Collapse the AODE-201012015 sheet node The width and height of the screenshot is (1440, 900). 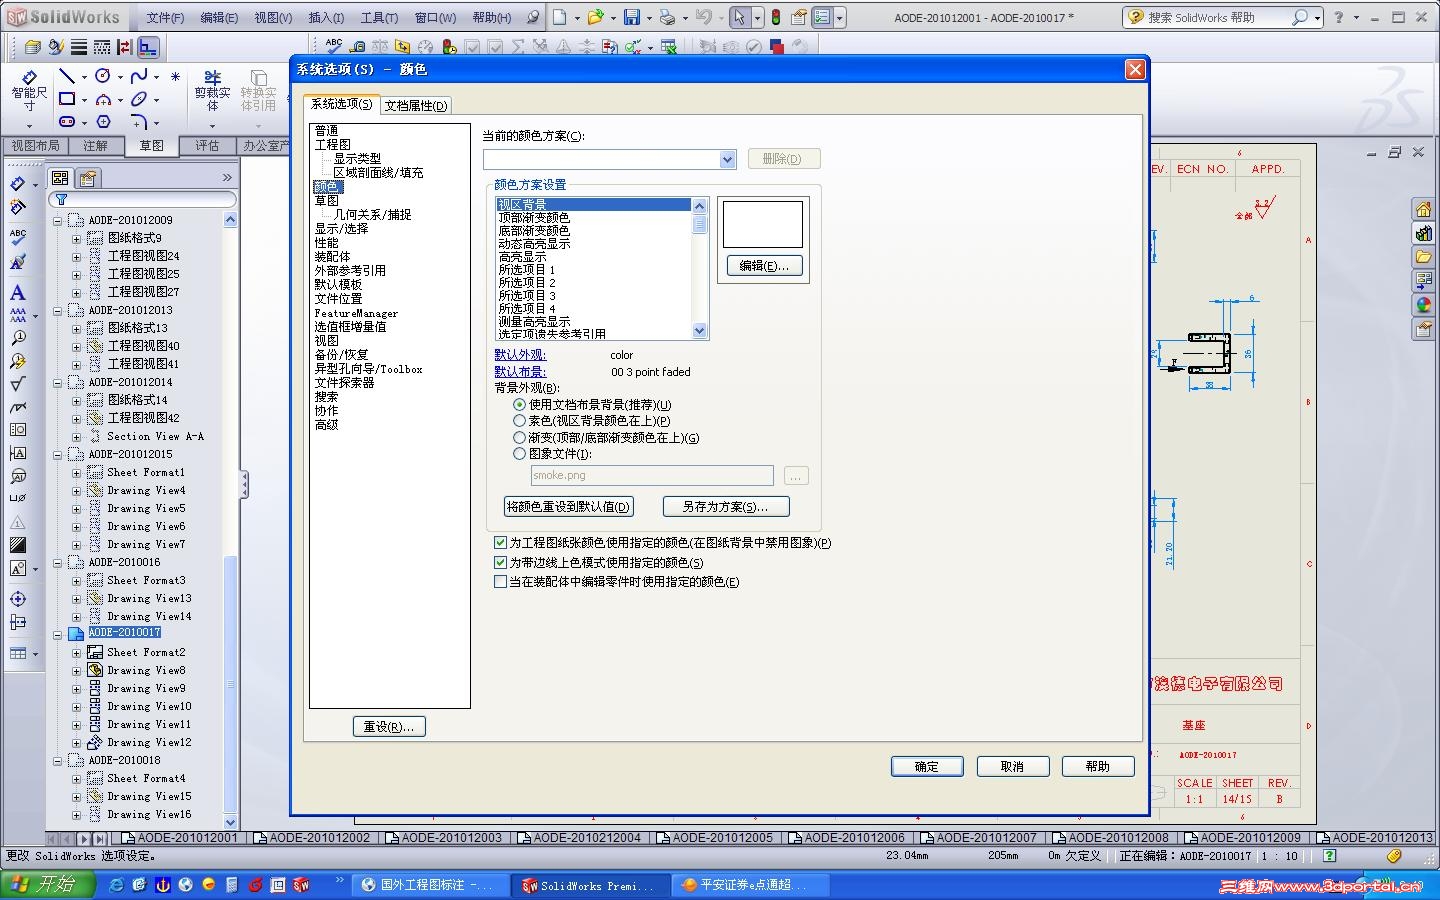(x=58, y=454)
